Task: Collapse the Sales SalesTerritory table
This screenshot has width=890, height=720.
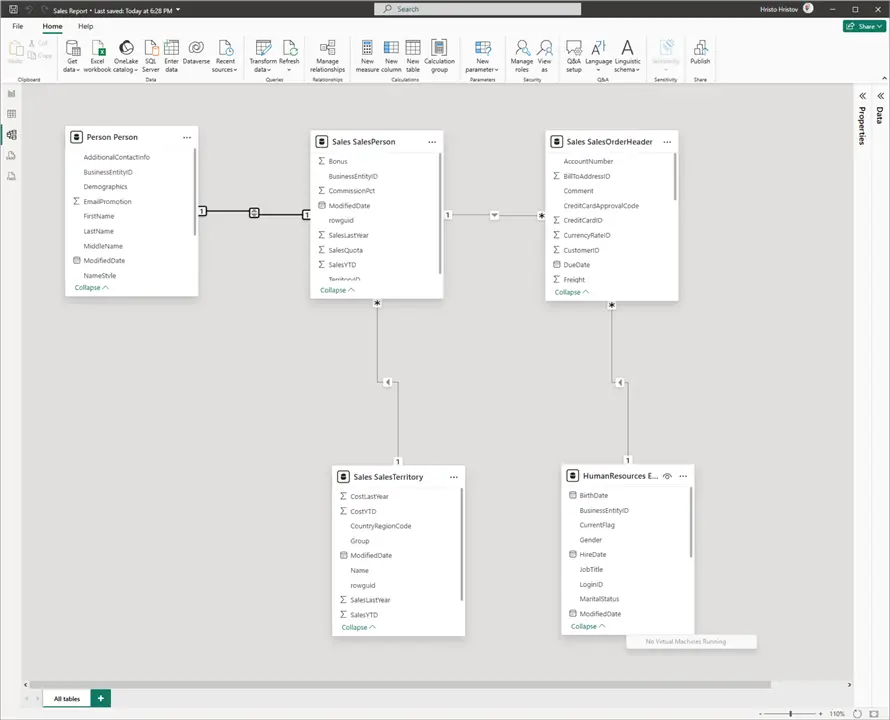Action: [359, 627]
